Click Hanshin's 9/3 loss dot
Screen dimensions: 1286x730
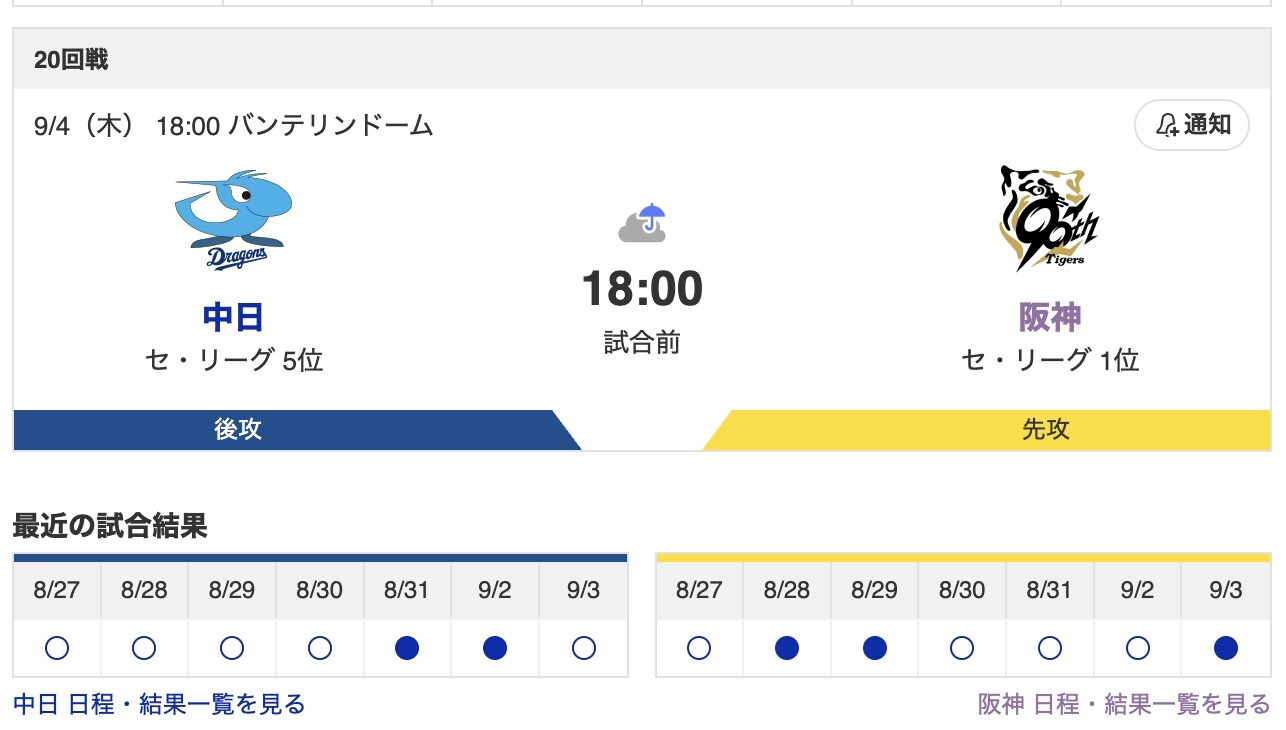click(1226, 649)
